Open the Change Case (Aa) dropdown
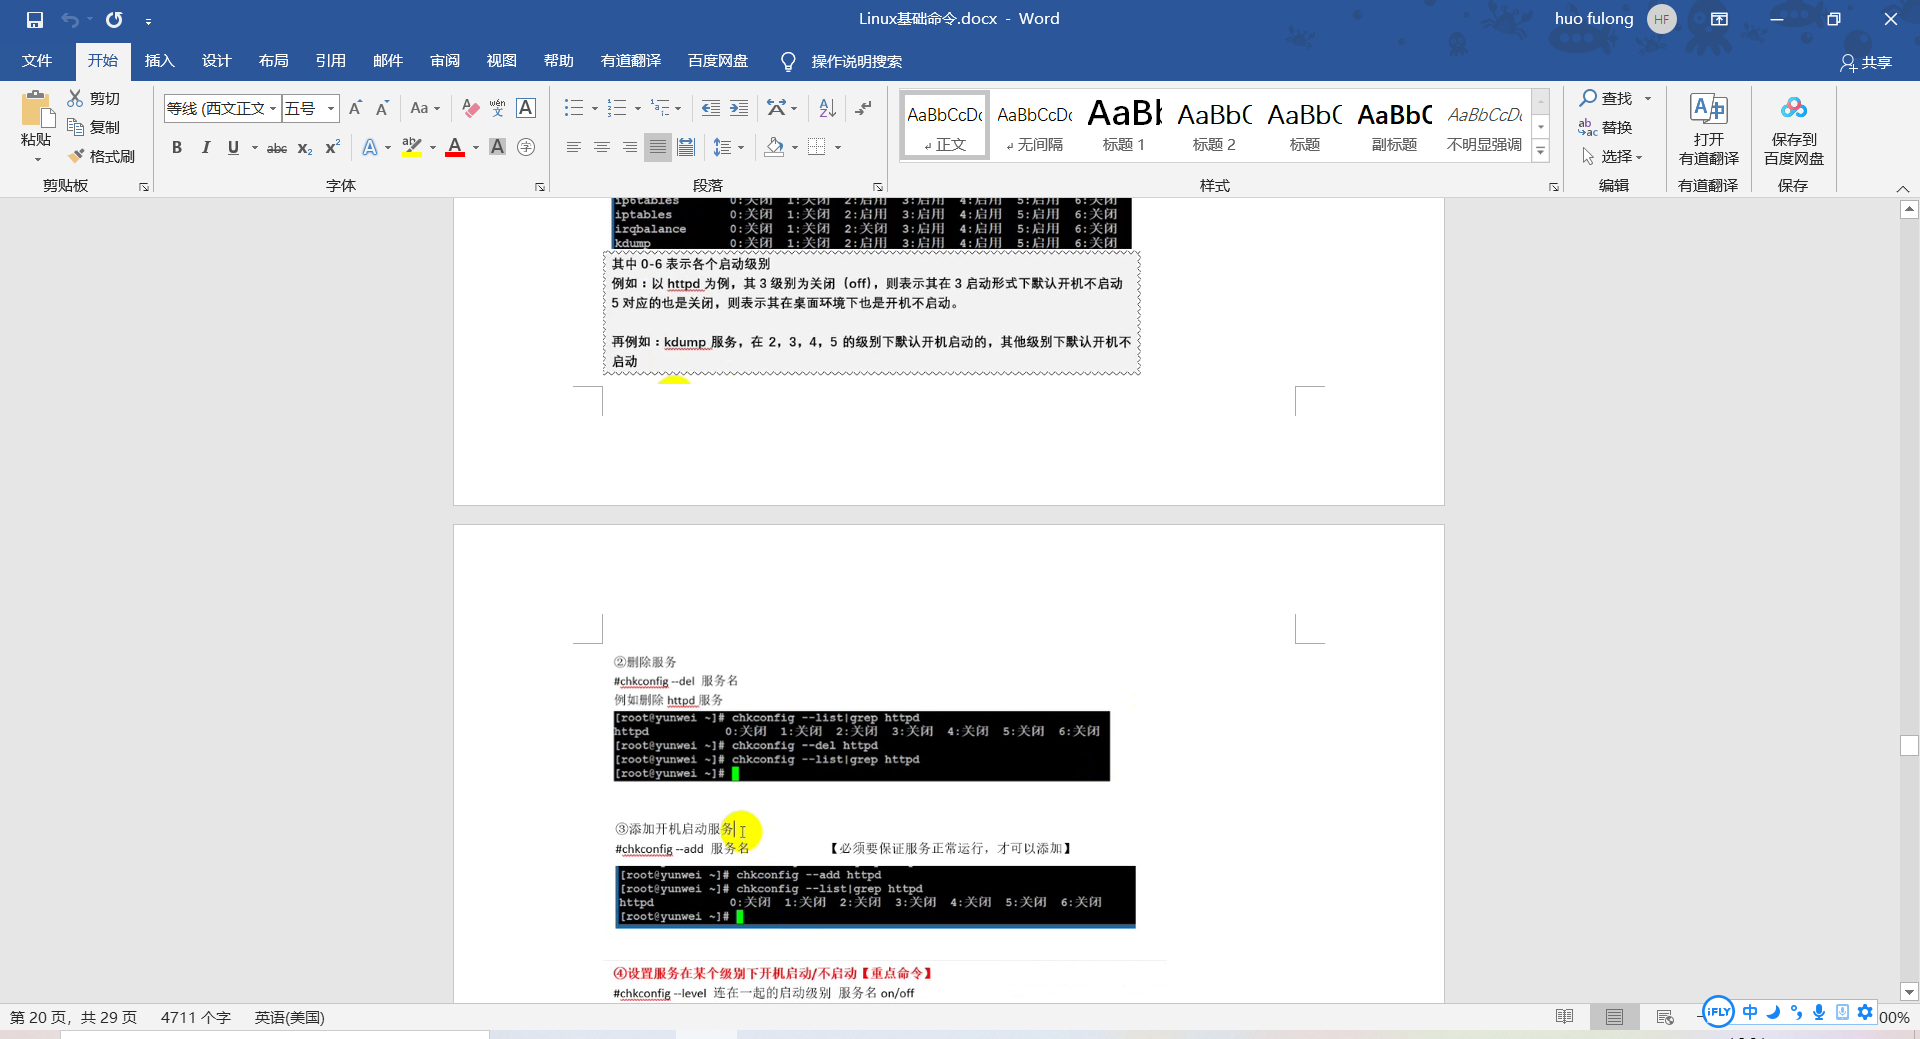Screen dimensions: 1920x1039 [425, 108]
